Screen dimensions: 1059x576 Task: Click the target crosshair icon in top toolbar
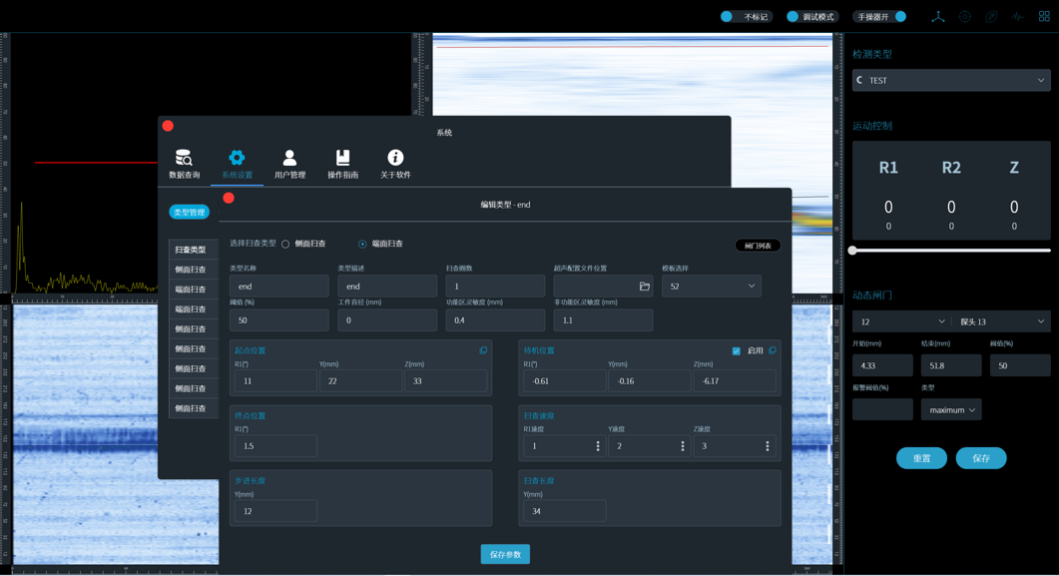964,17
